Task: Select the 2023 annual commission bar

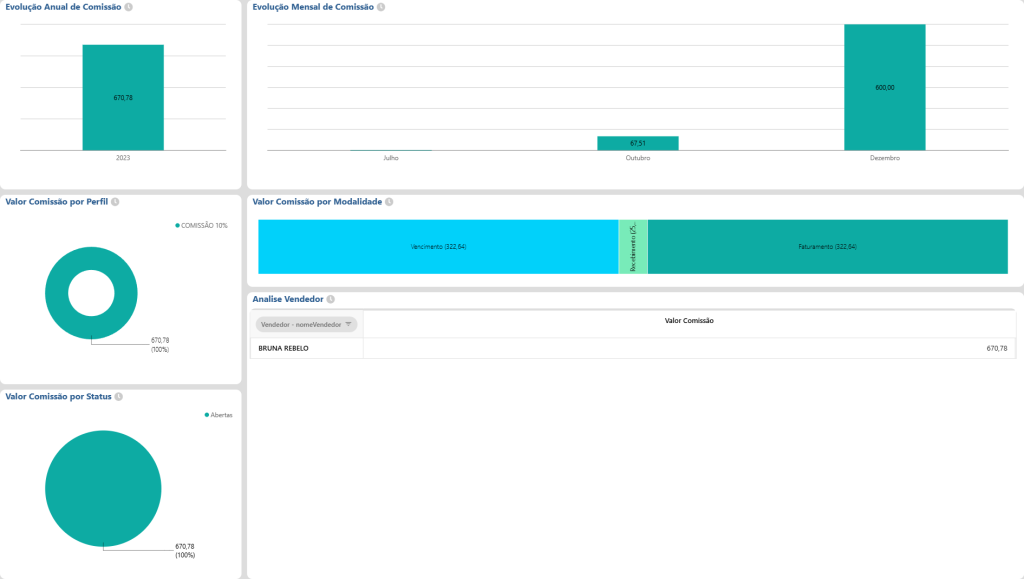Action: [x=121, y=98]
